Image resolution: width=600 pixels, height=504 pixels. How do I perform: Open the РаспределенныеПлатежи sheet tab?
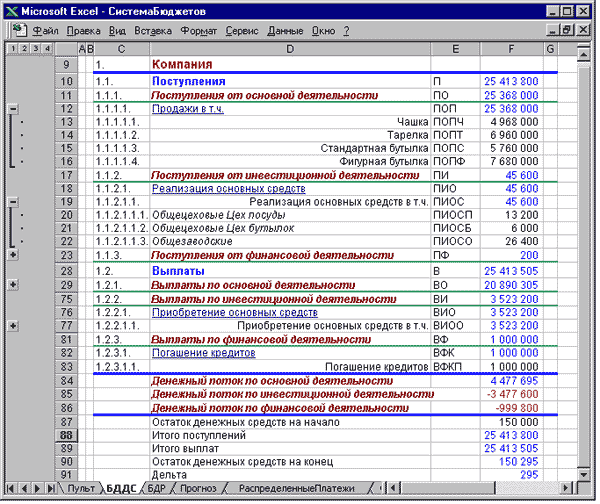[297, 488]
